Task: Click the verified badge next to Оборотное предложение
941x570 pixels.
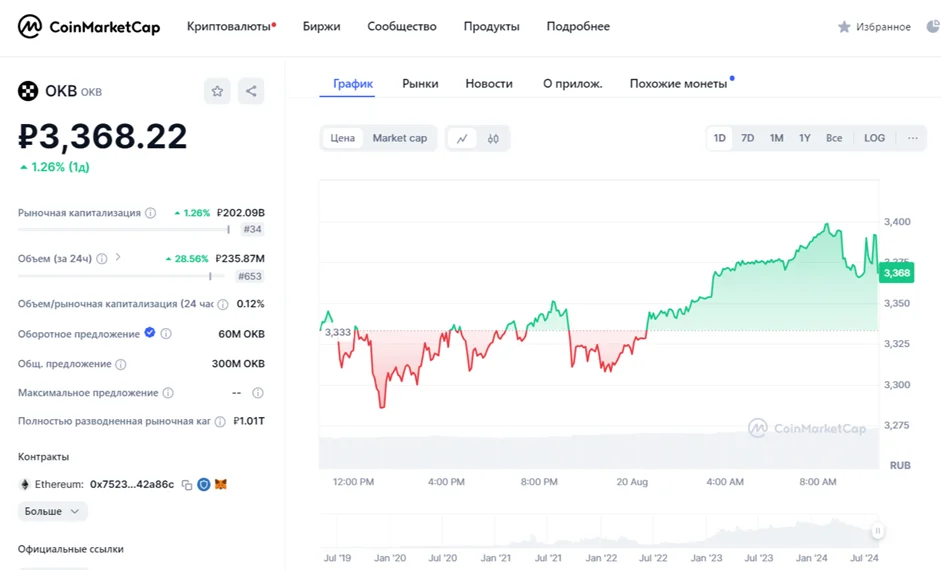Action: [150, 332]
